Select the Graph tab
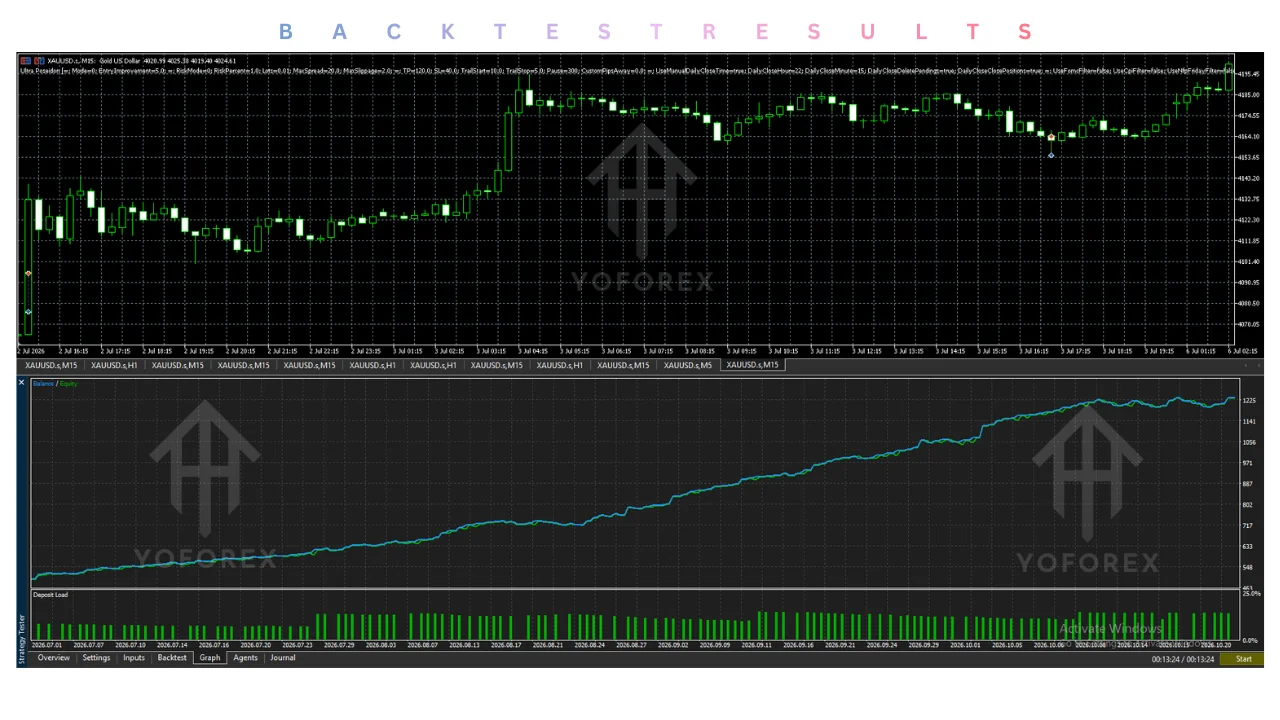The image size is (1280, 720). coord(210,658)
